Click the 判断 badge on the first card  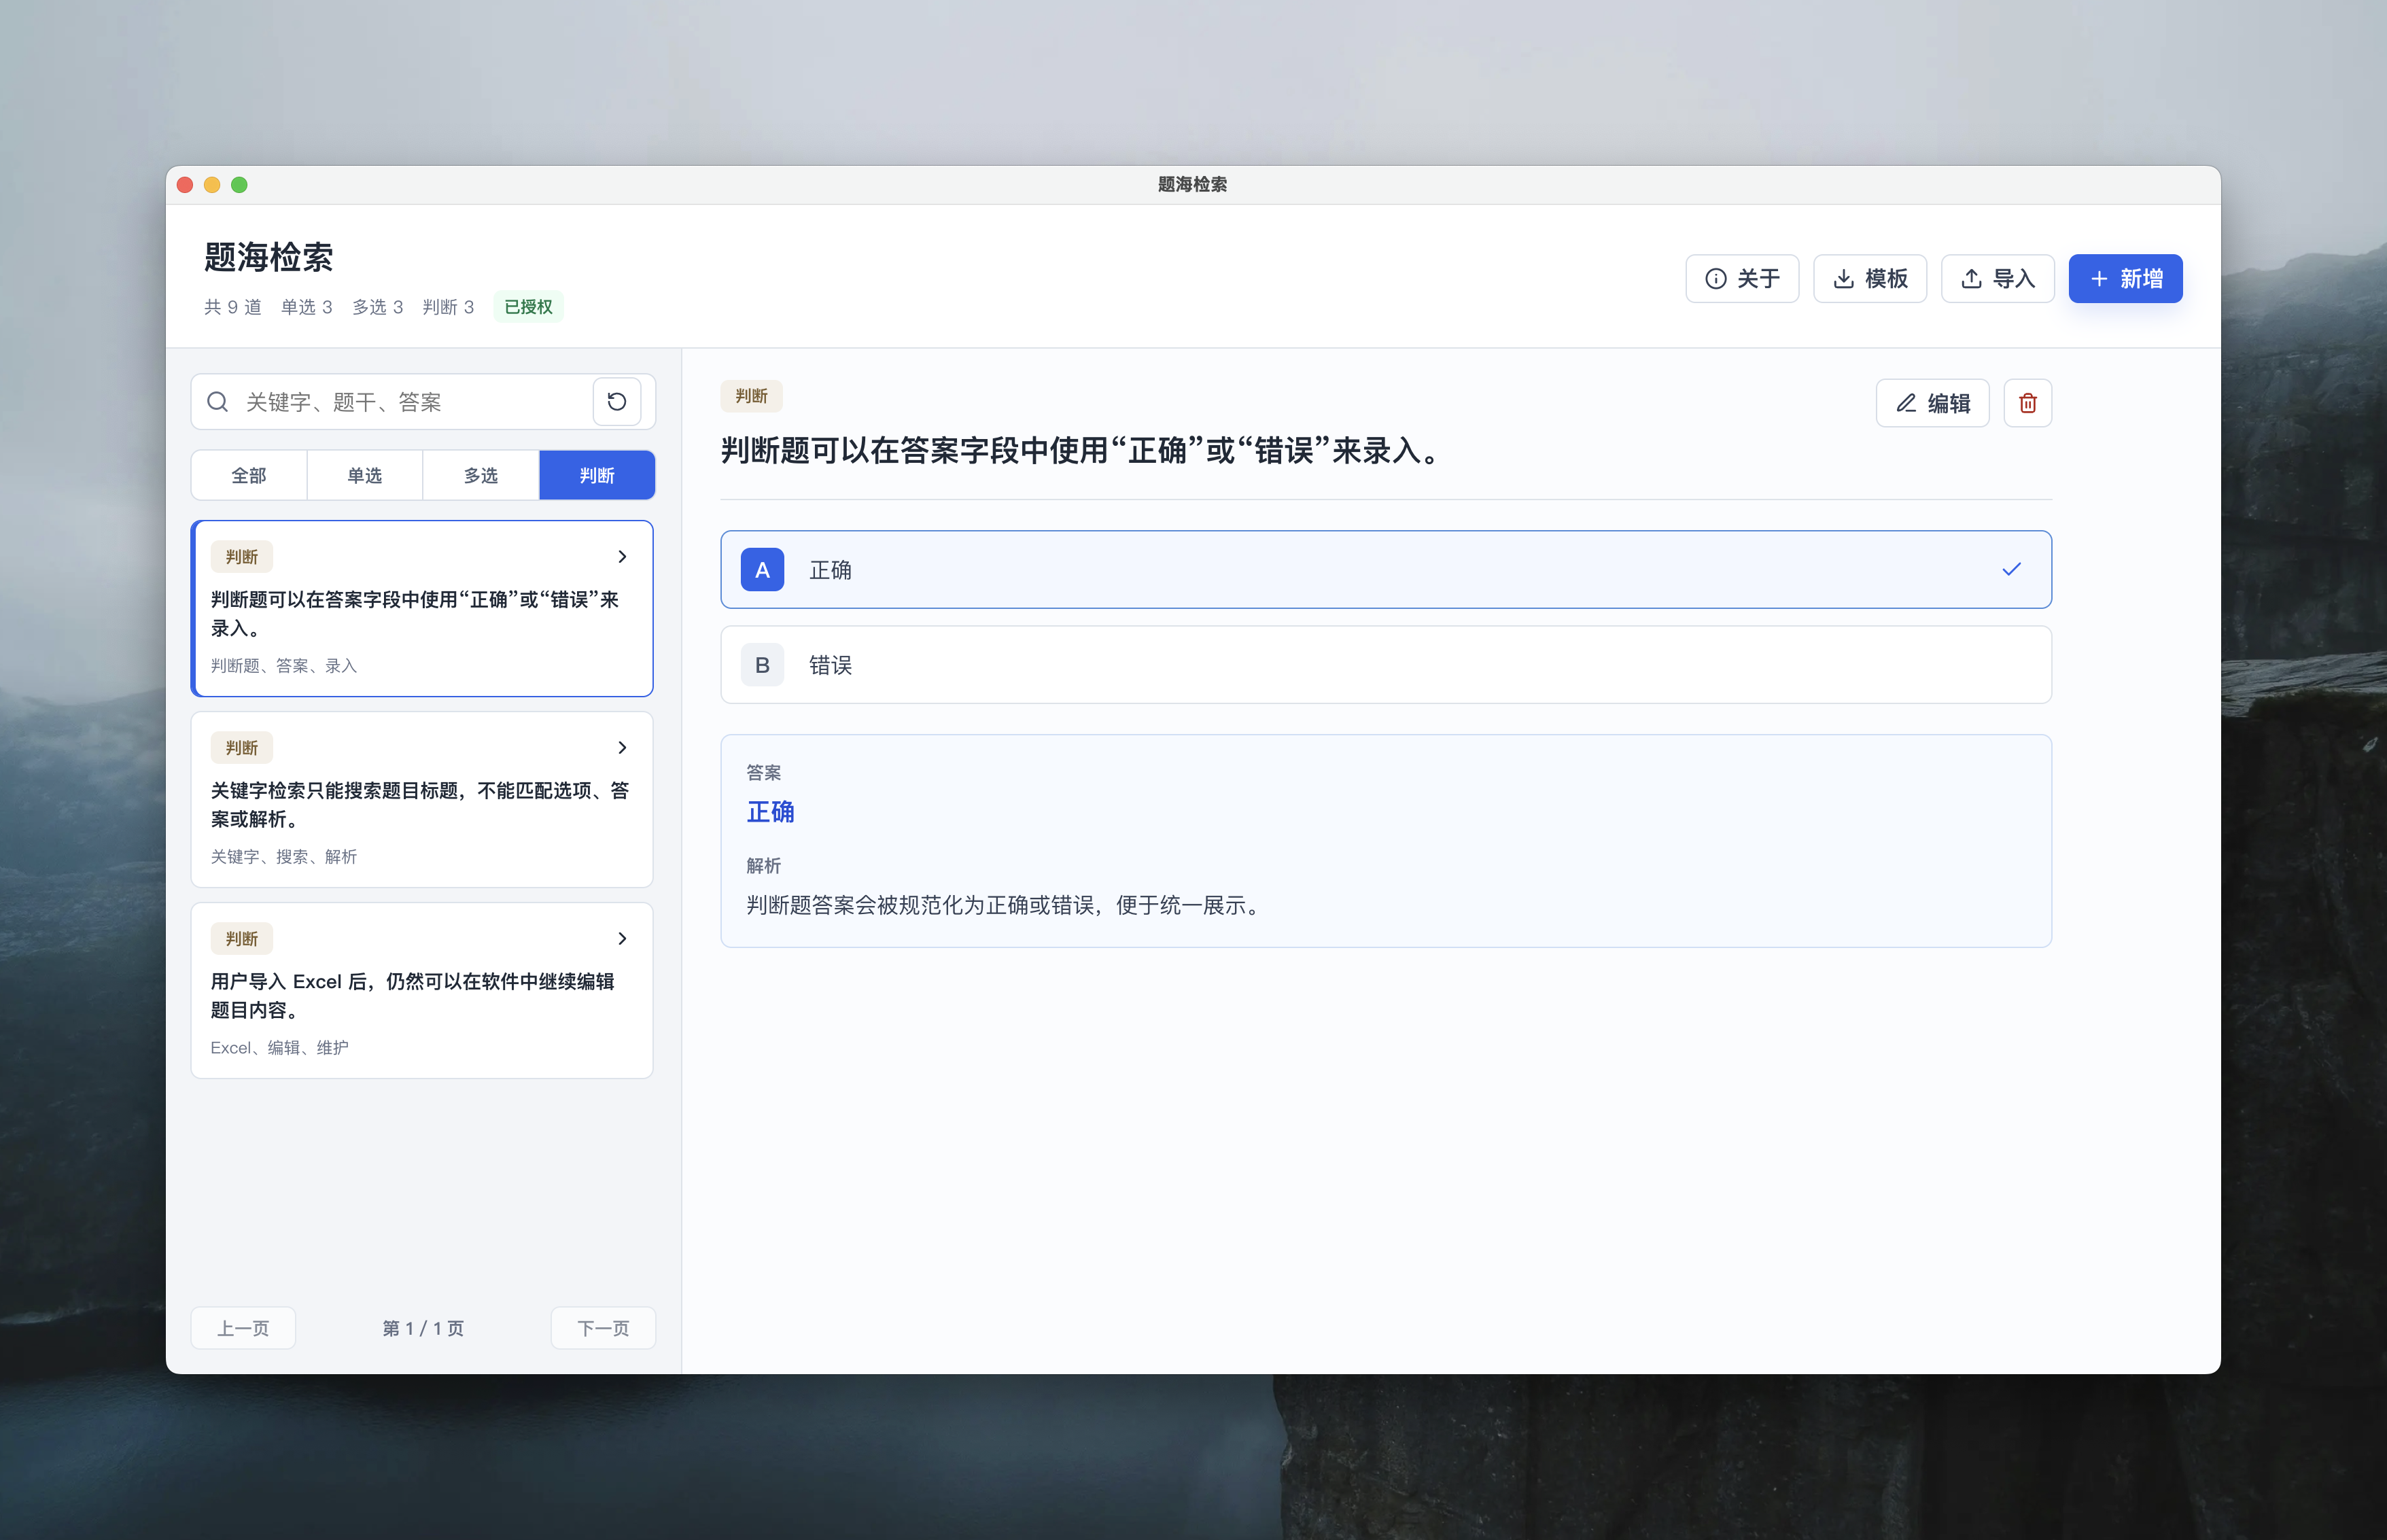[241, 557]
